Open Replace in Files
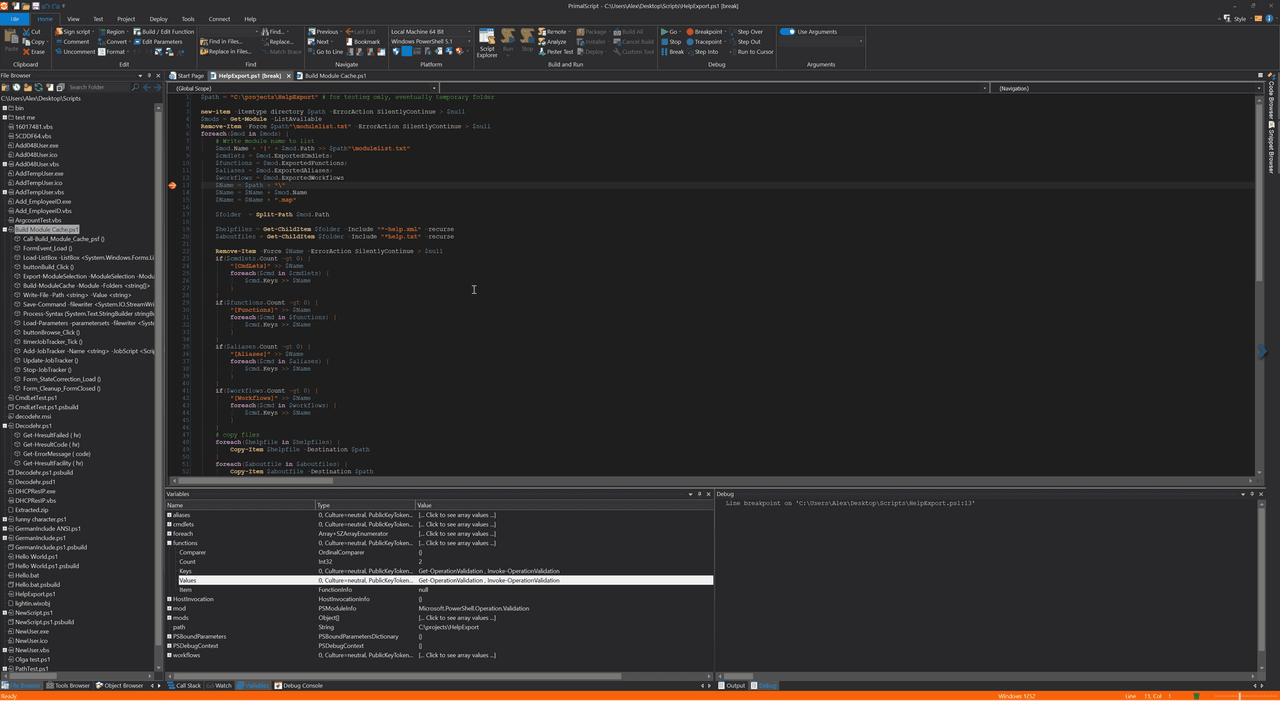The image size is (1280, 701). point(226,51)
